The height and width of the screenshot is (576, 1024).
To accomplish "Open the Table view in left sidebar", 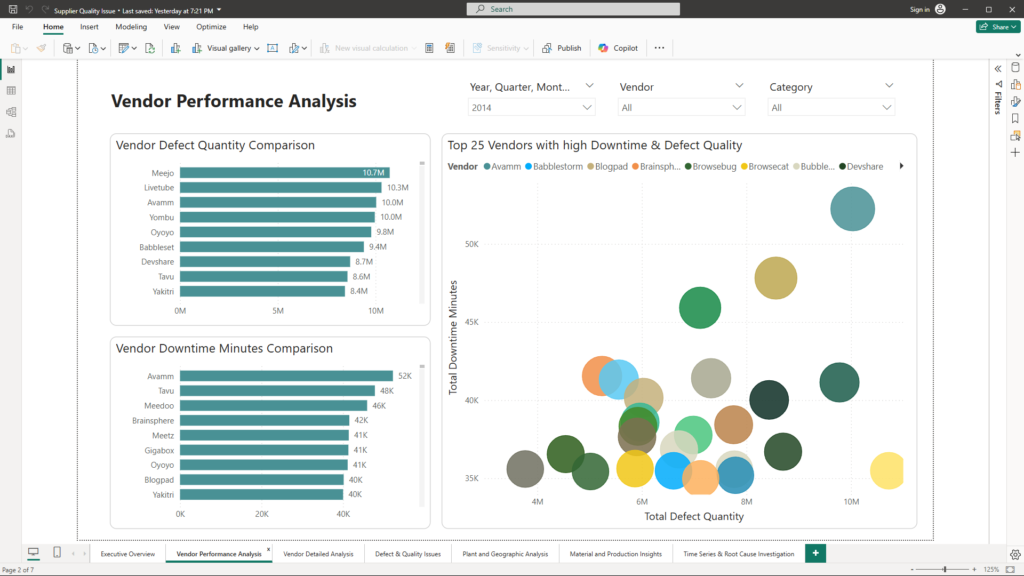I will click(x=11, y=90).
